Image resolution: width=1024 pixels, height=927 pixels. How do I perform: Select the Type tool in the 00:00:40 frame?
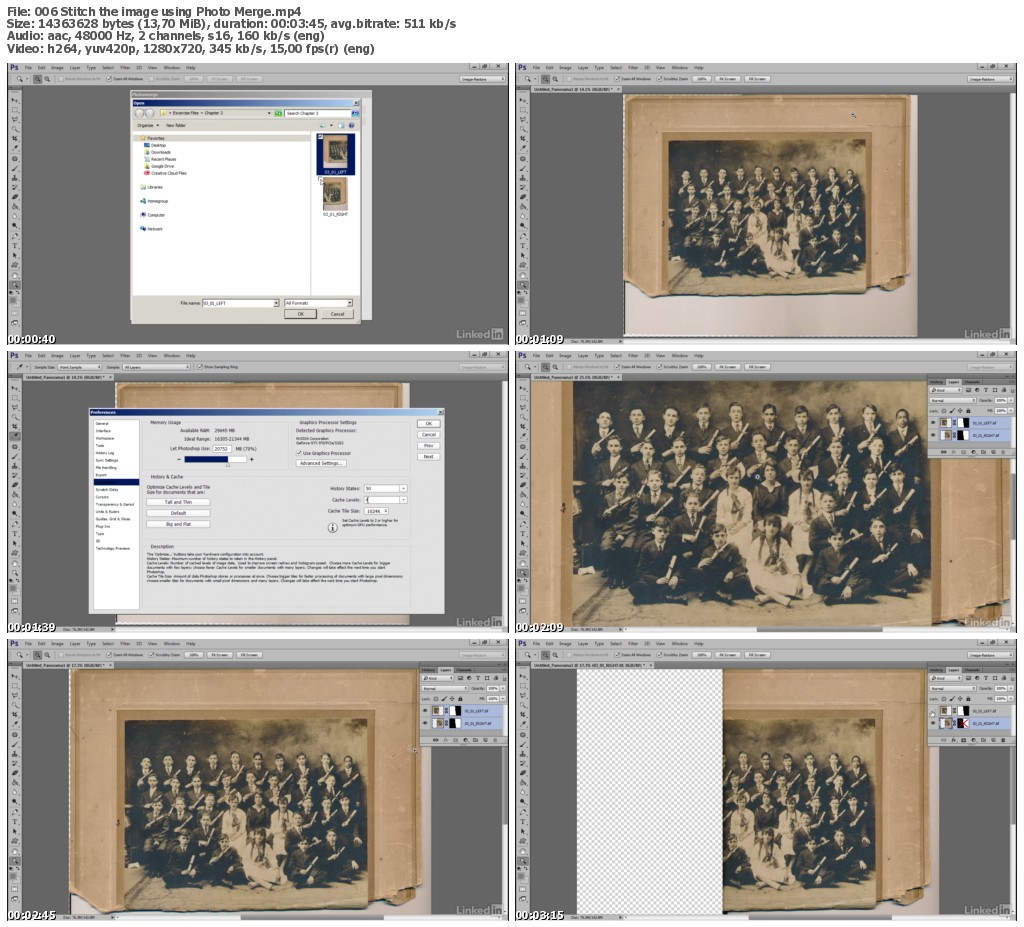[14, 246]
